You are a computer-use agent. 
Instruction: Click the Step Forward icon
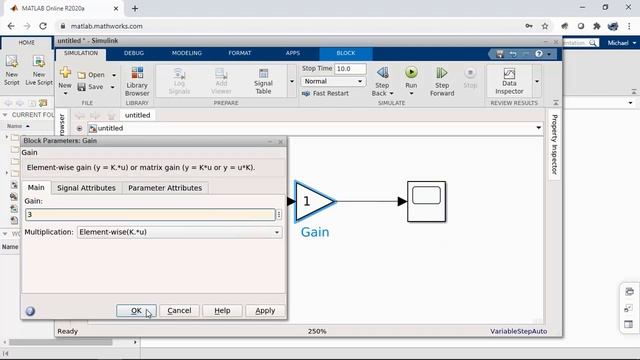[x=442, y=73]
